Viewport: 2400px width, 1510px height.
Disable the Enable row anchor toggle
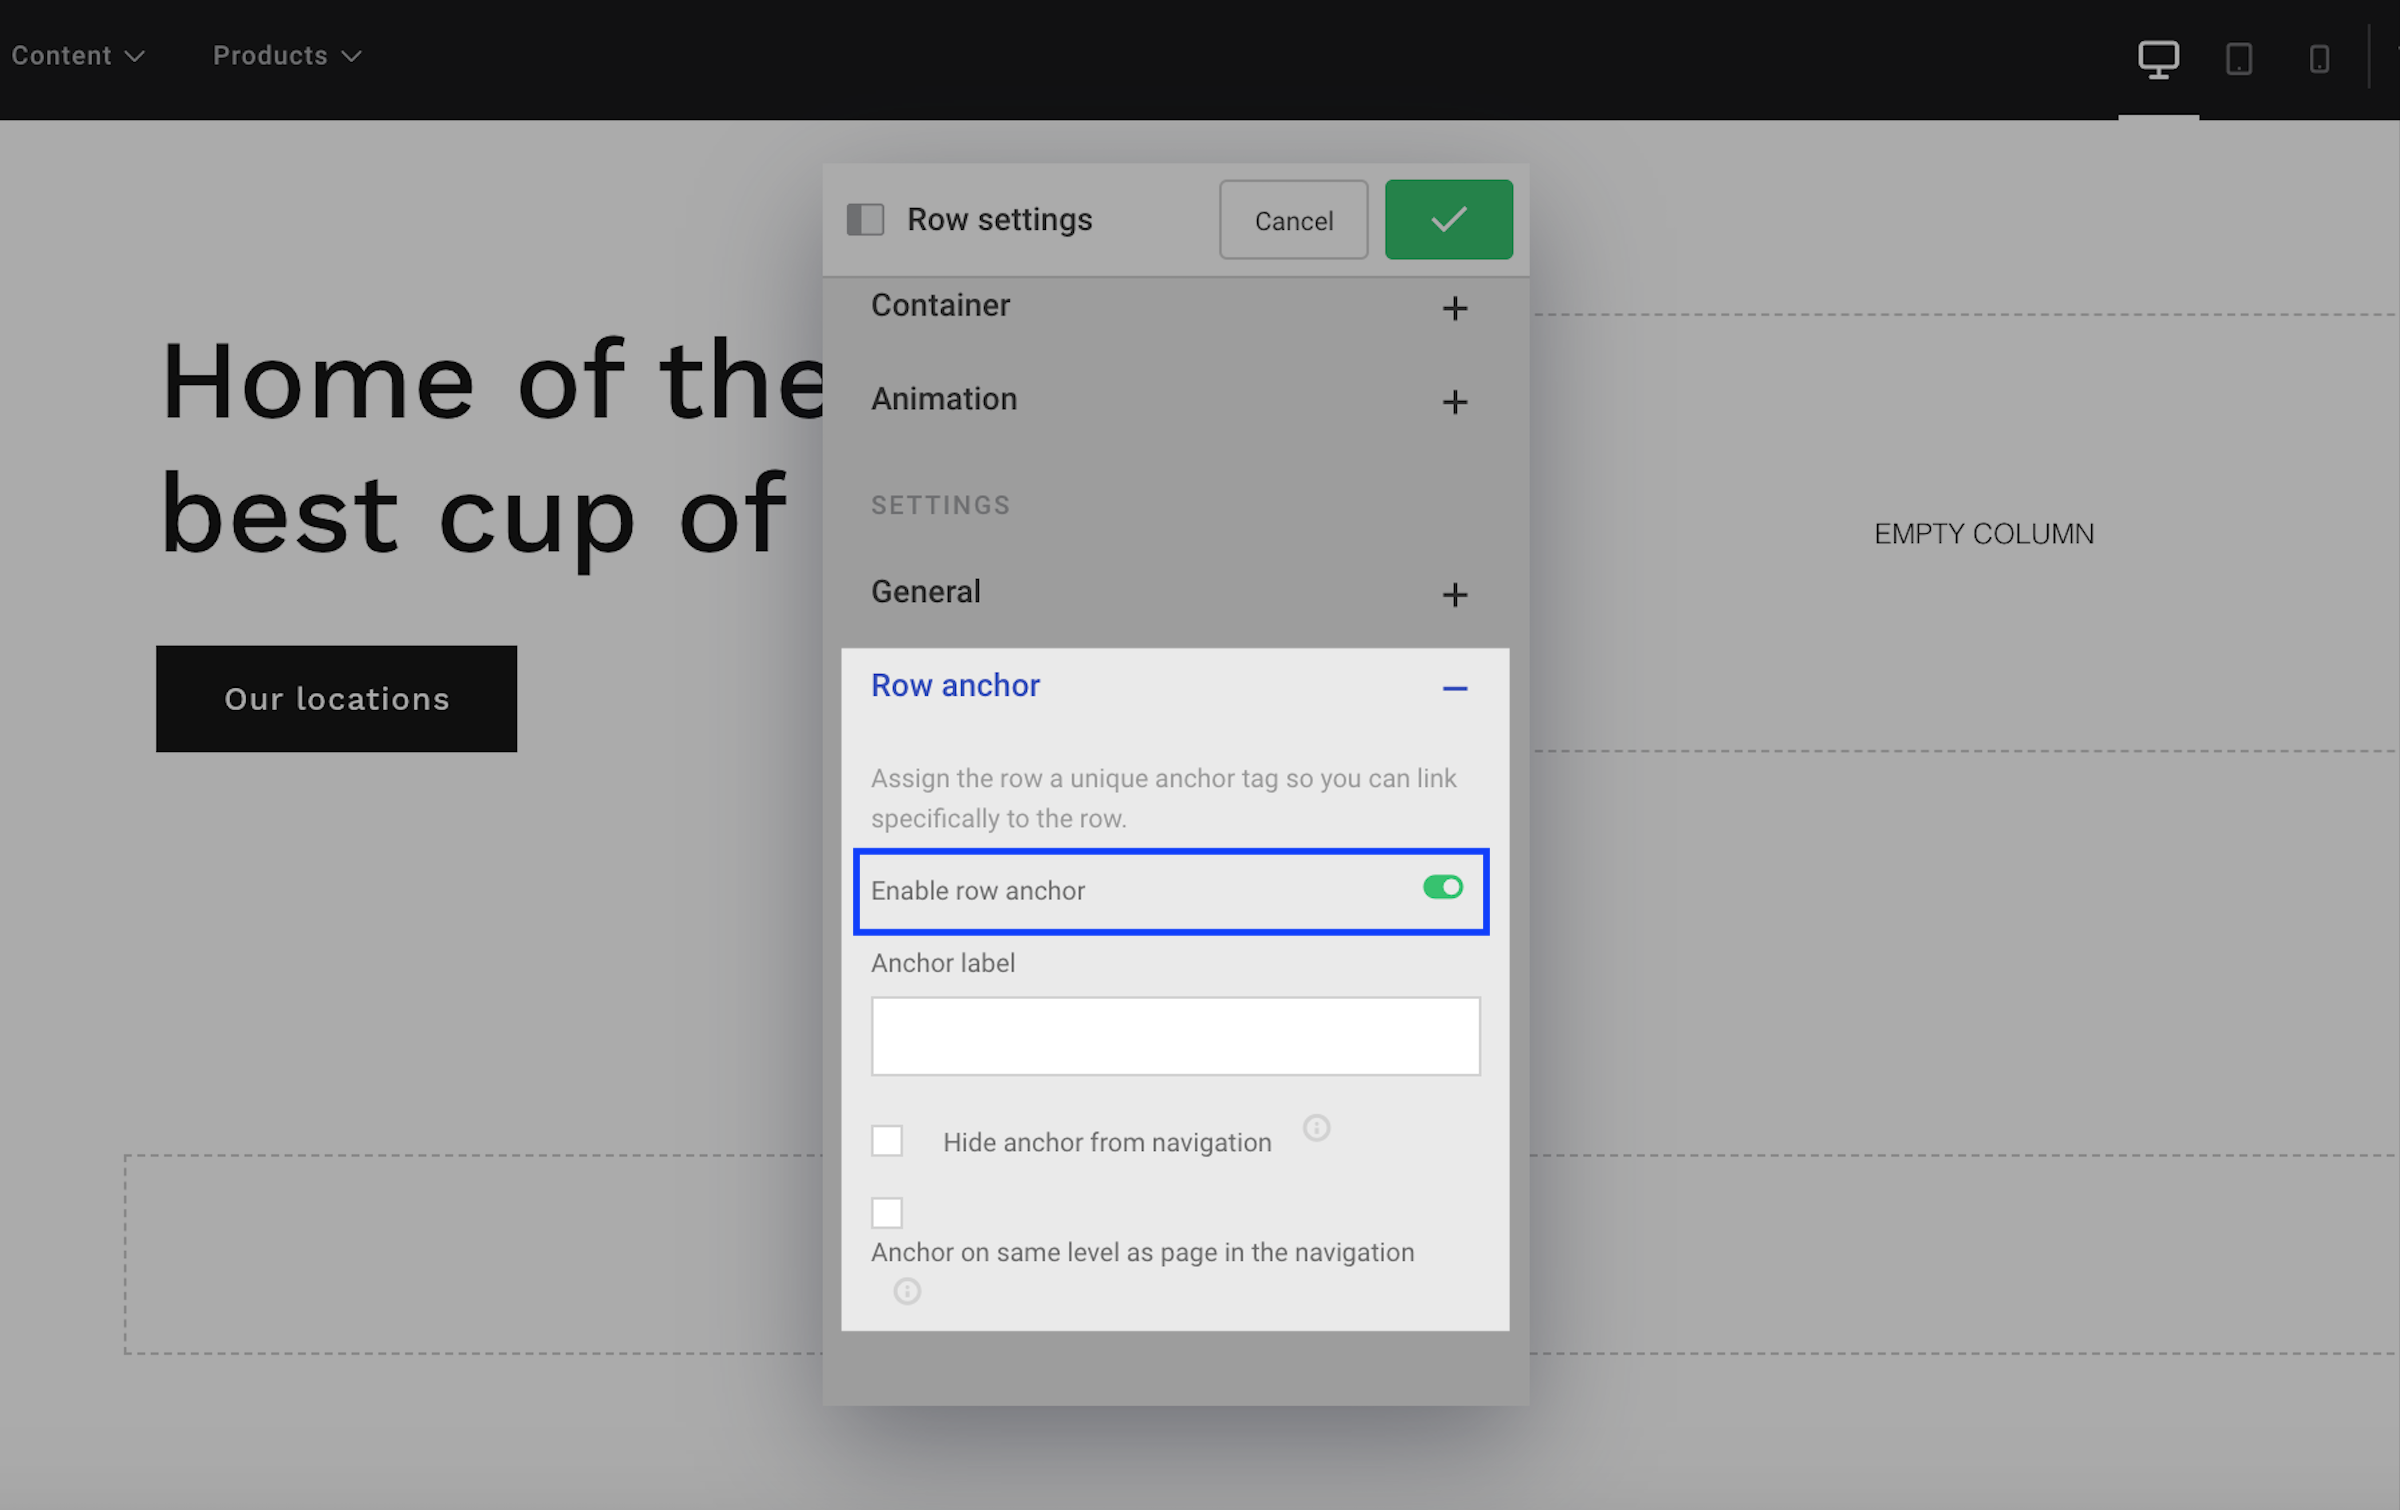click(x=1442, y=887)
